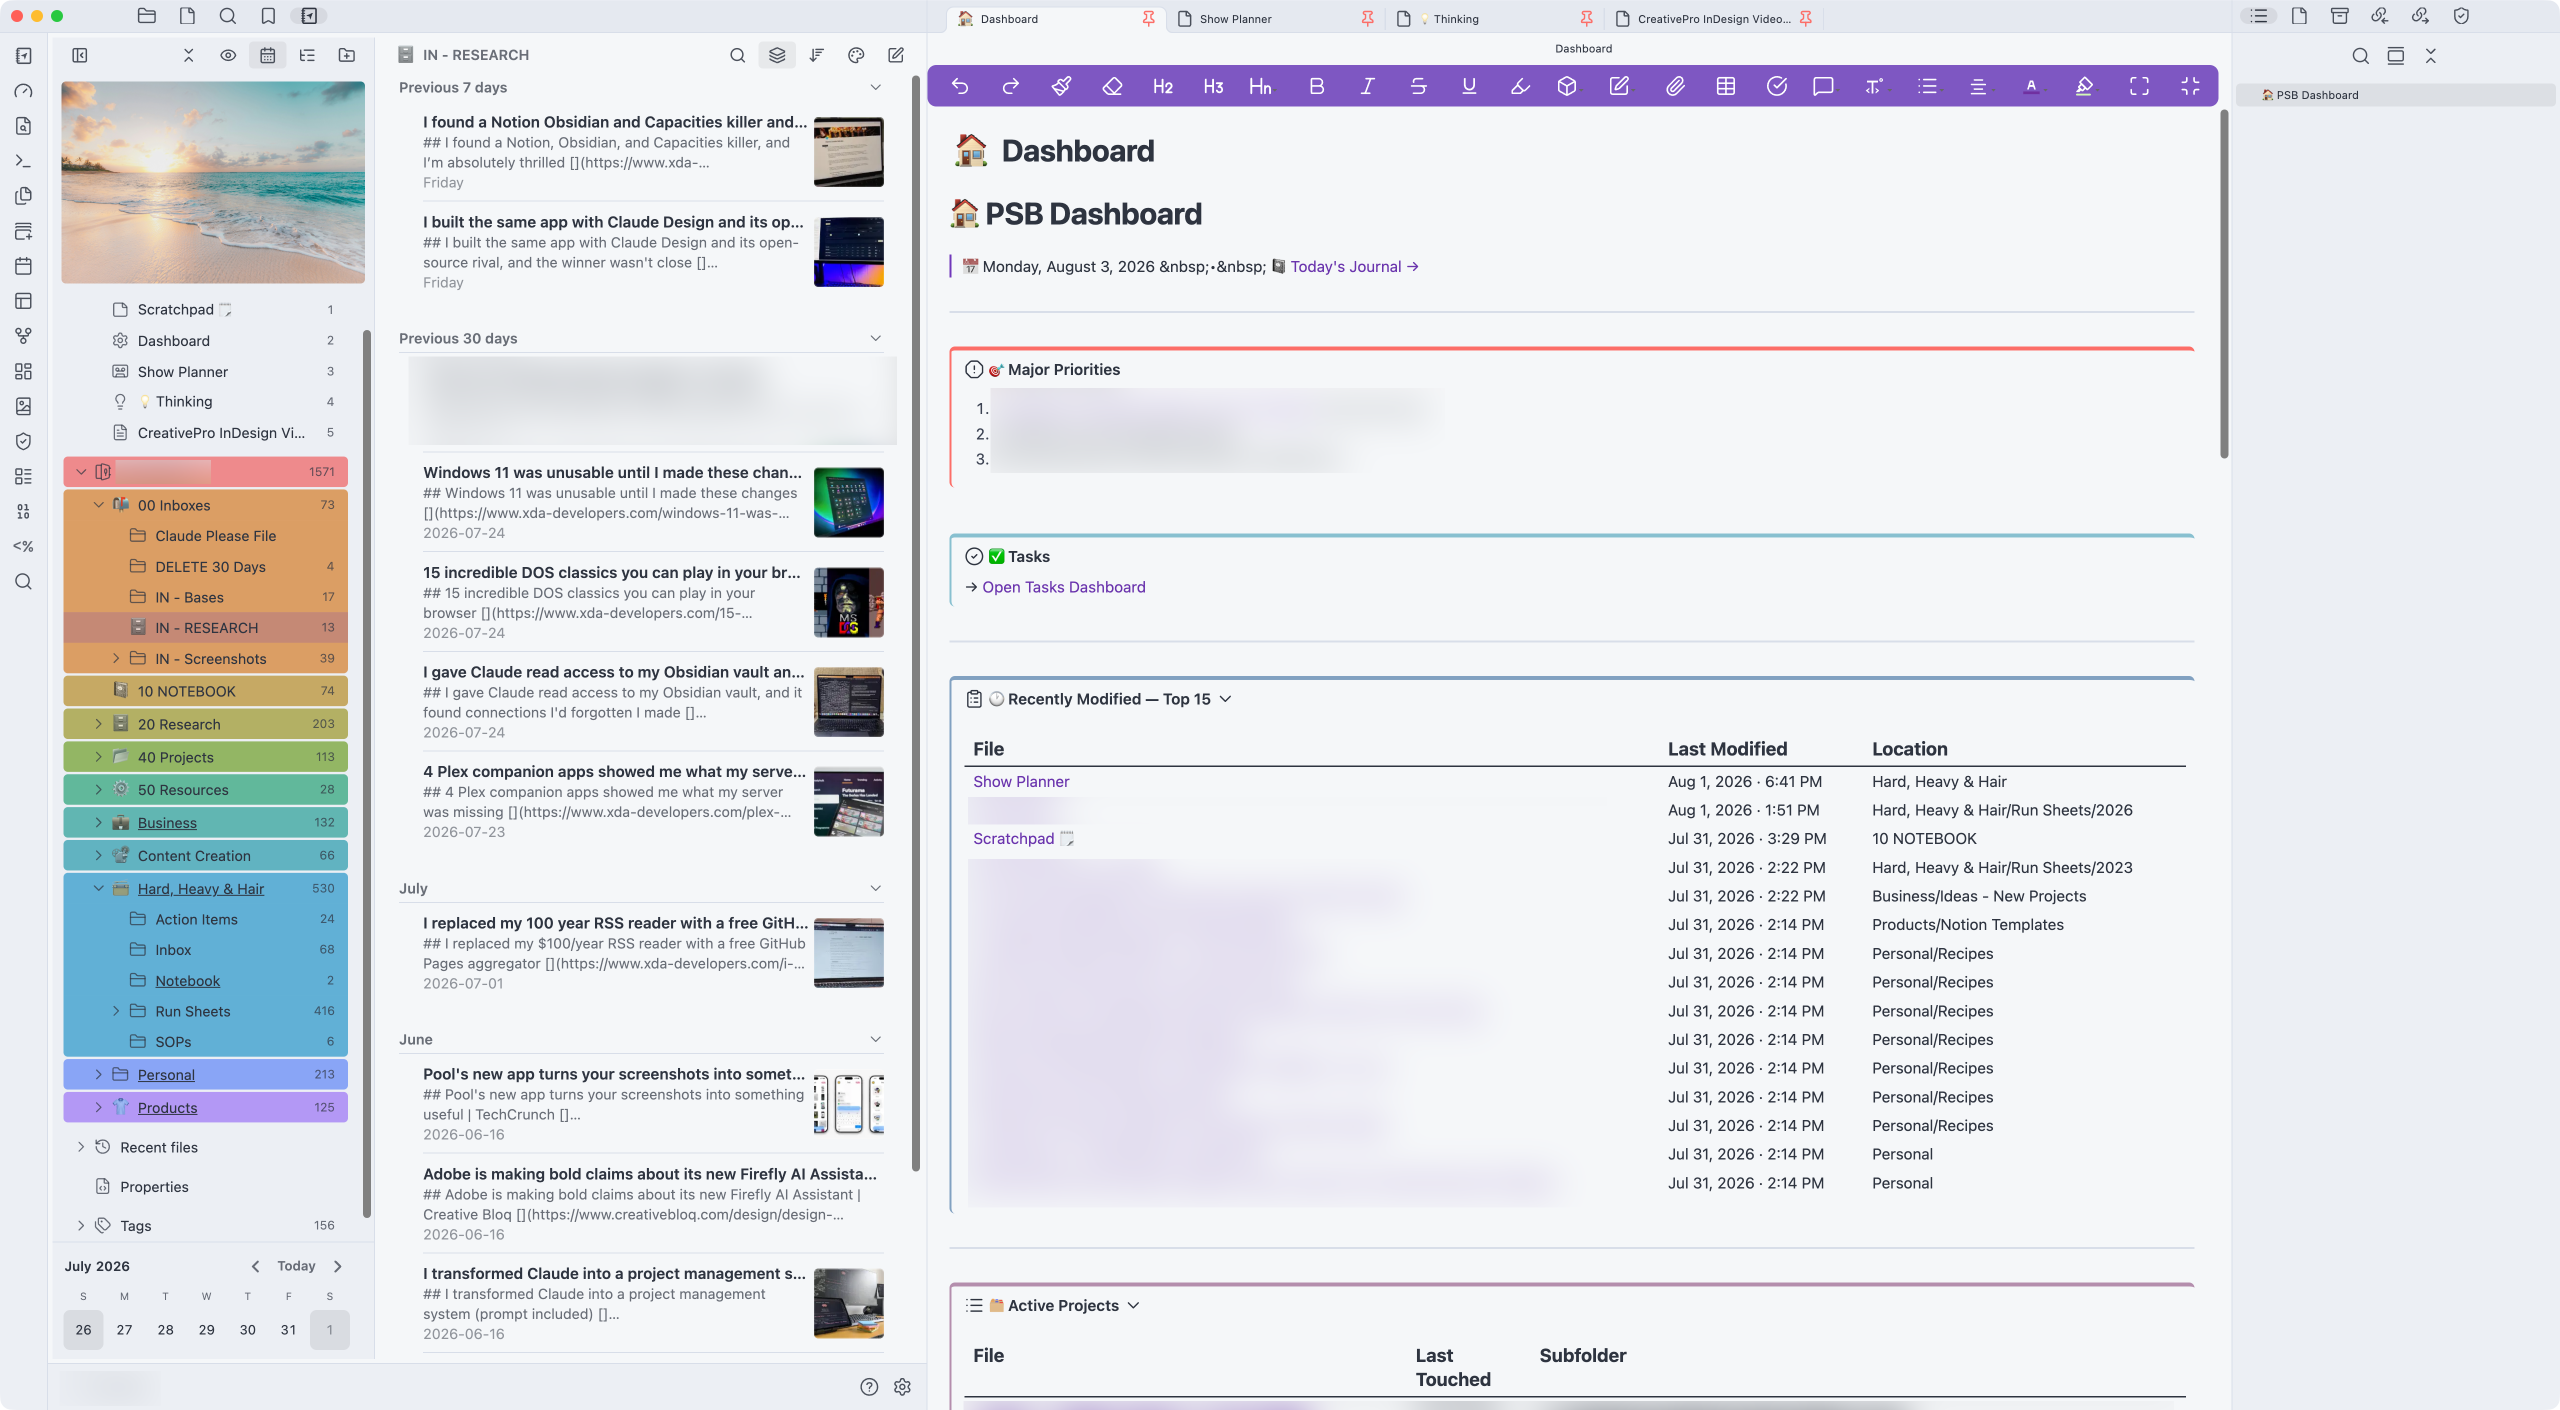Expand the Tags section

pos(81,1225)
